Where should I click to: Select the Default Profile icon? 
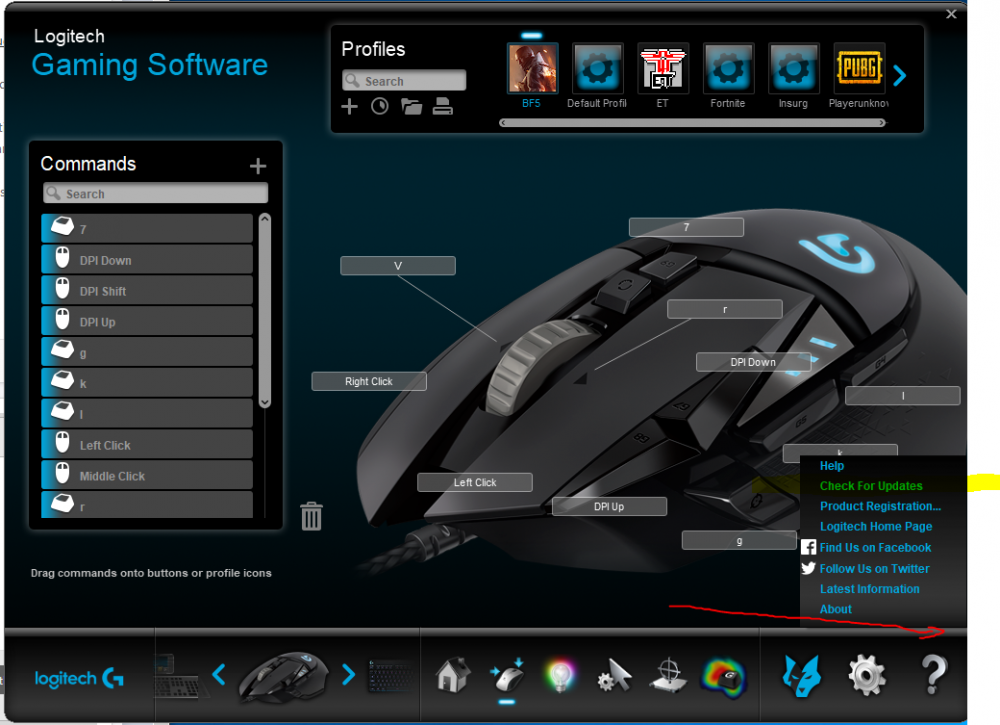click(598, 68)
